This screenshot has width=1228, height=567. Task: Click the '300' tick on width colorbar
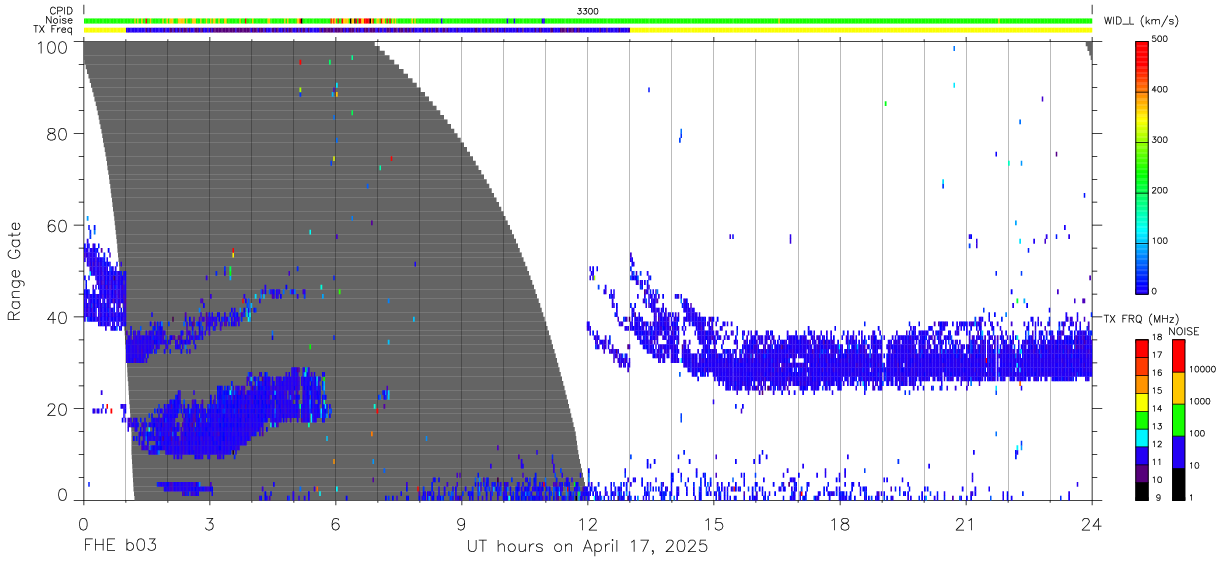1162,140
